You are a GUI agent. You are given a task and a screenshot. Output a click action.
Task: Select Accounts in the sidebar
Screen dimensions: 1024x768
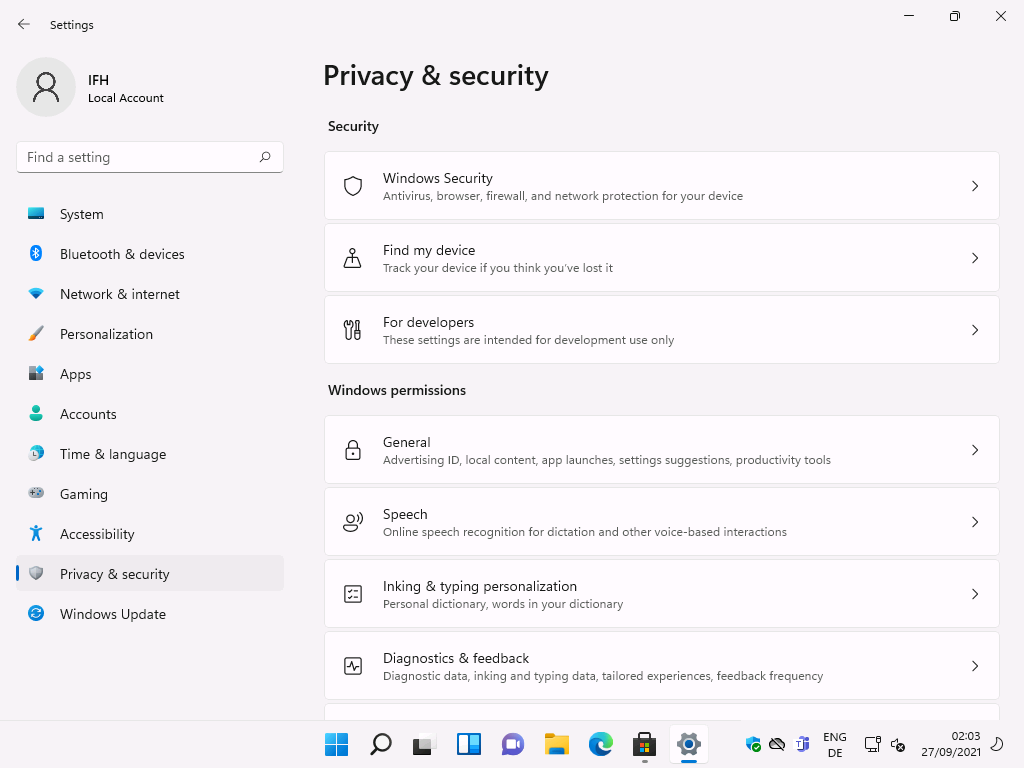(x=150, y=413)
